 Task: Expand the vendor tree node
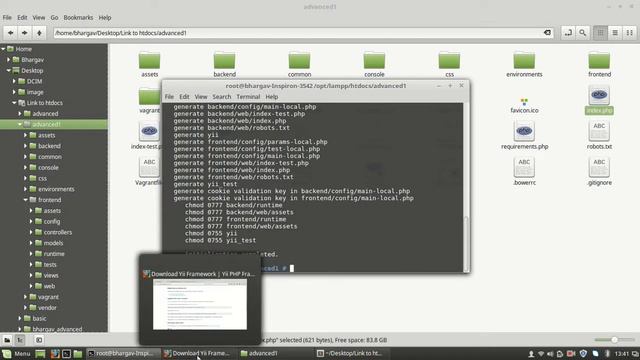pos(25,308)
